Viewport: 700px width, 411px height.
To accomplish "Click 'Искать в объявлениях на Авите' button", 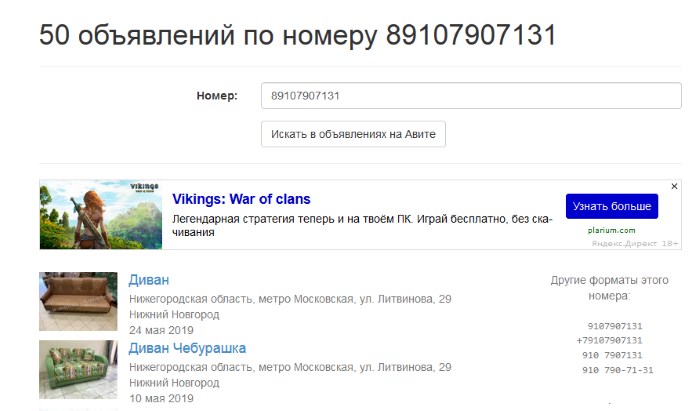I will 353,134.
